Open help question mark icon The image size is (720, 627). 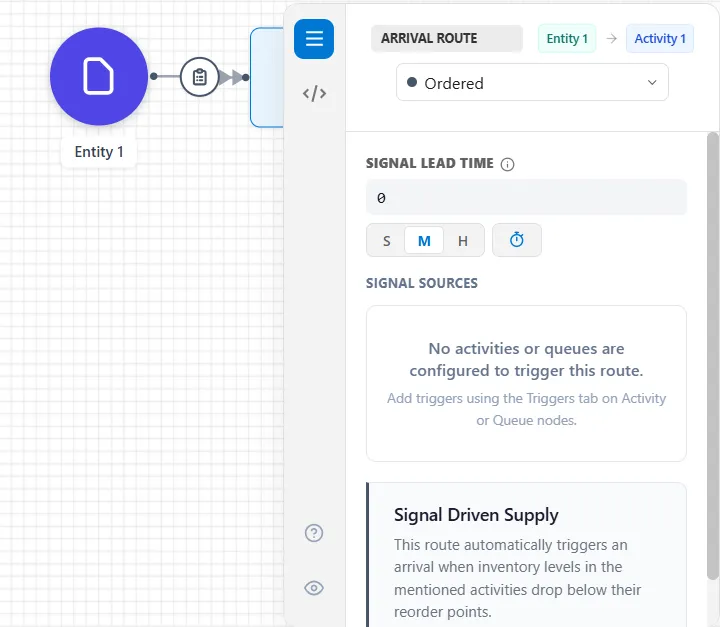(x=314, y=533)
